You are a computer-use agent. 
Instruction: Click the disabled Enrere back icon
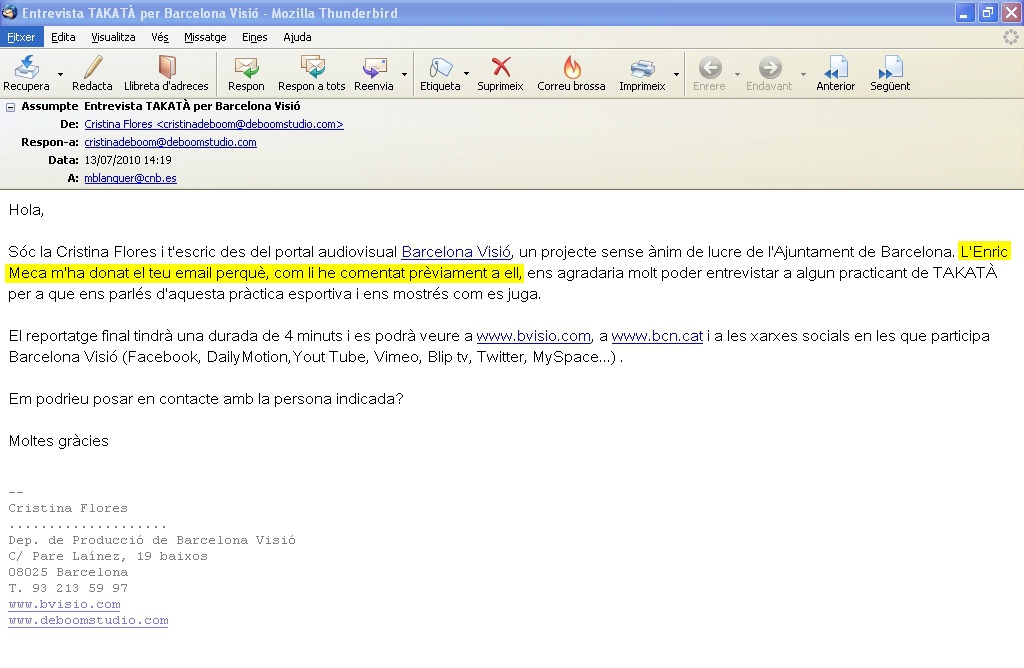coord(710,67)
